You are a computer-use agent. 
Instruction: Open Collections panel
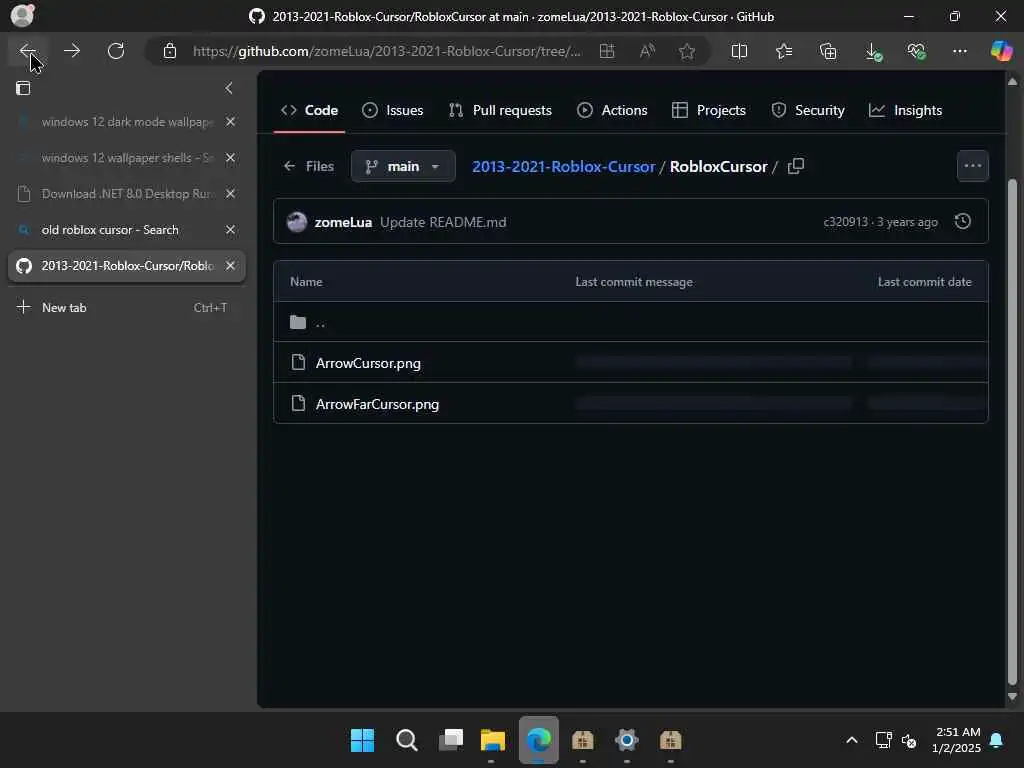pyautogui.click(x=828, y=51)
